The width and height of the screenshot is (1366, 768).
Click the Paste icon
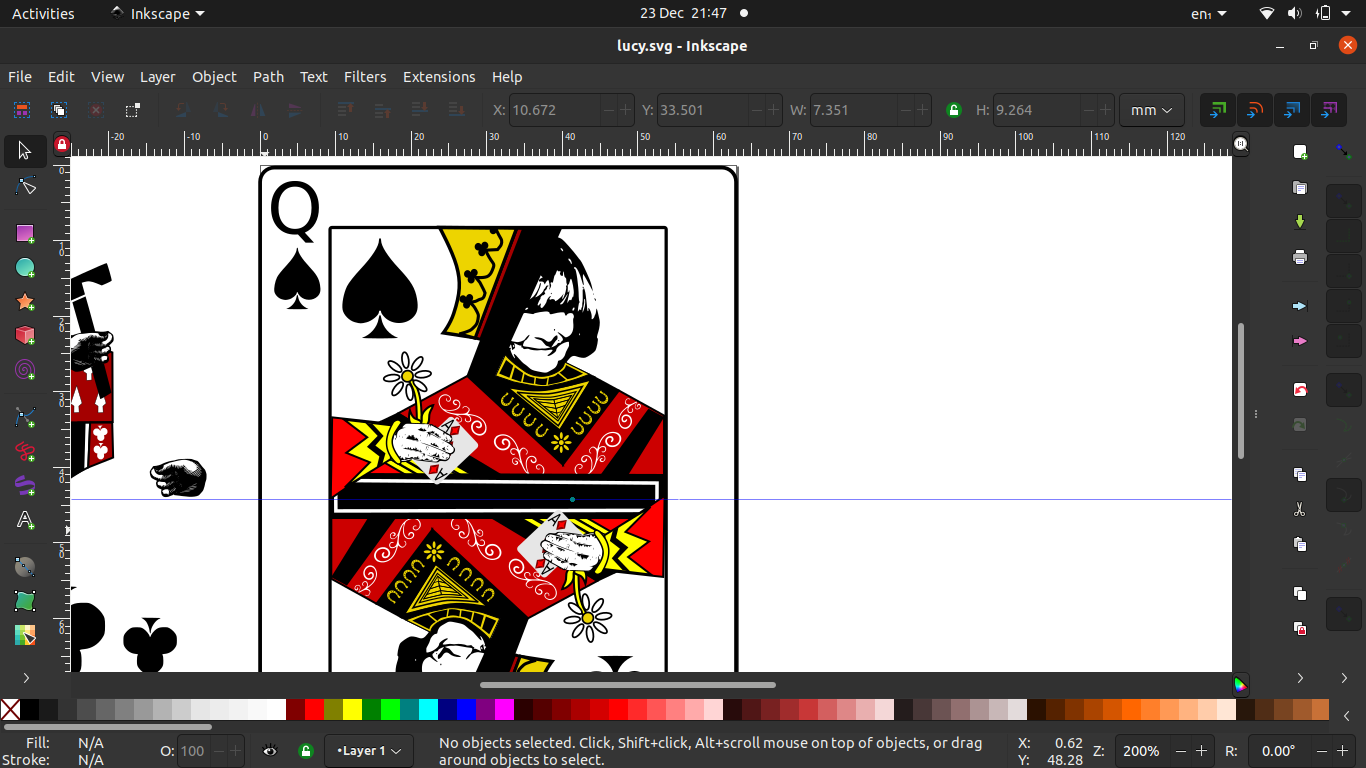[1300, 544]
